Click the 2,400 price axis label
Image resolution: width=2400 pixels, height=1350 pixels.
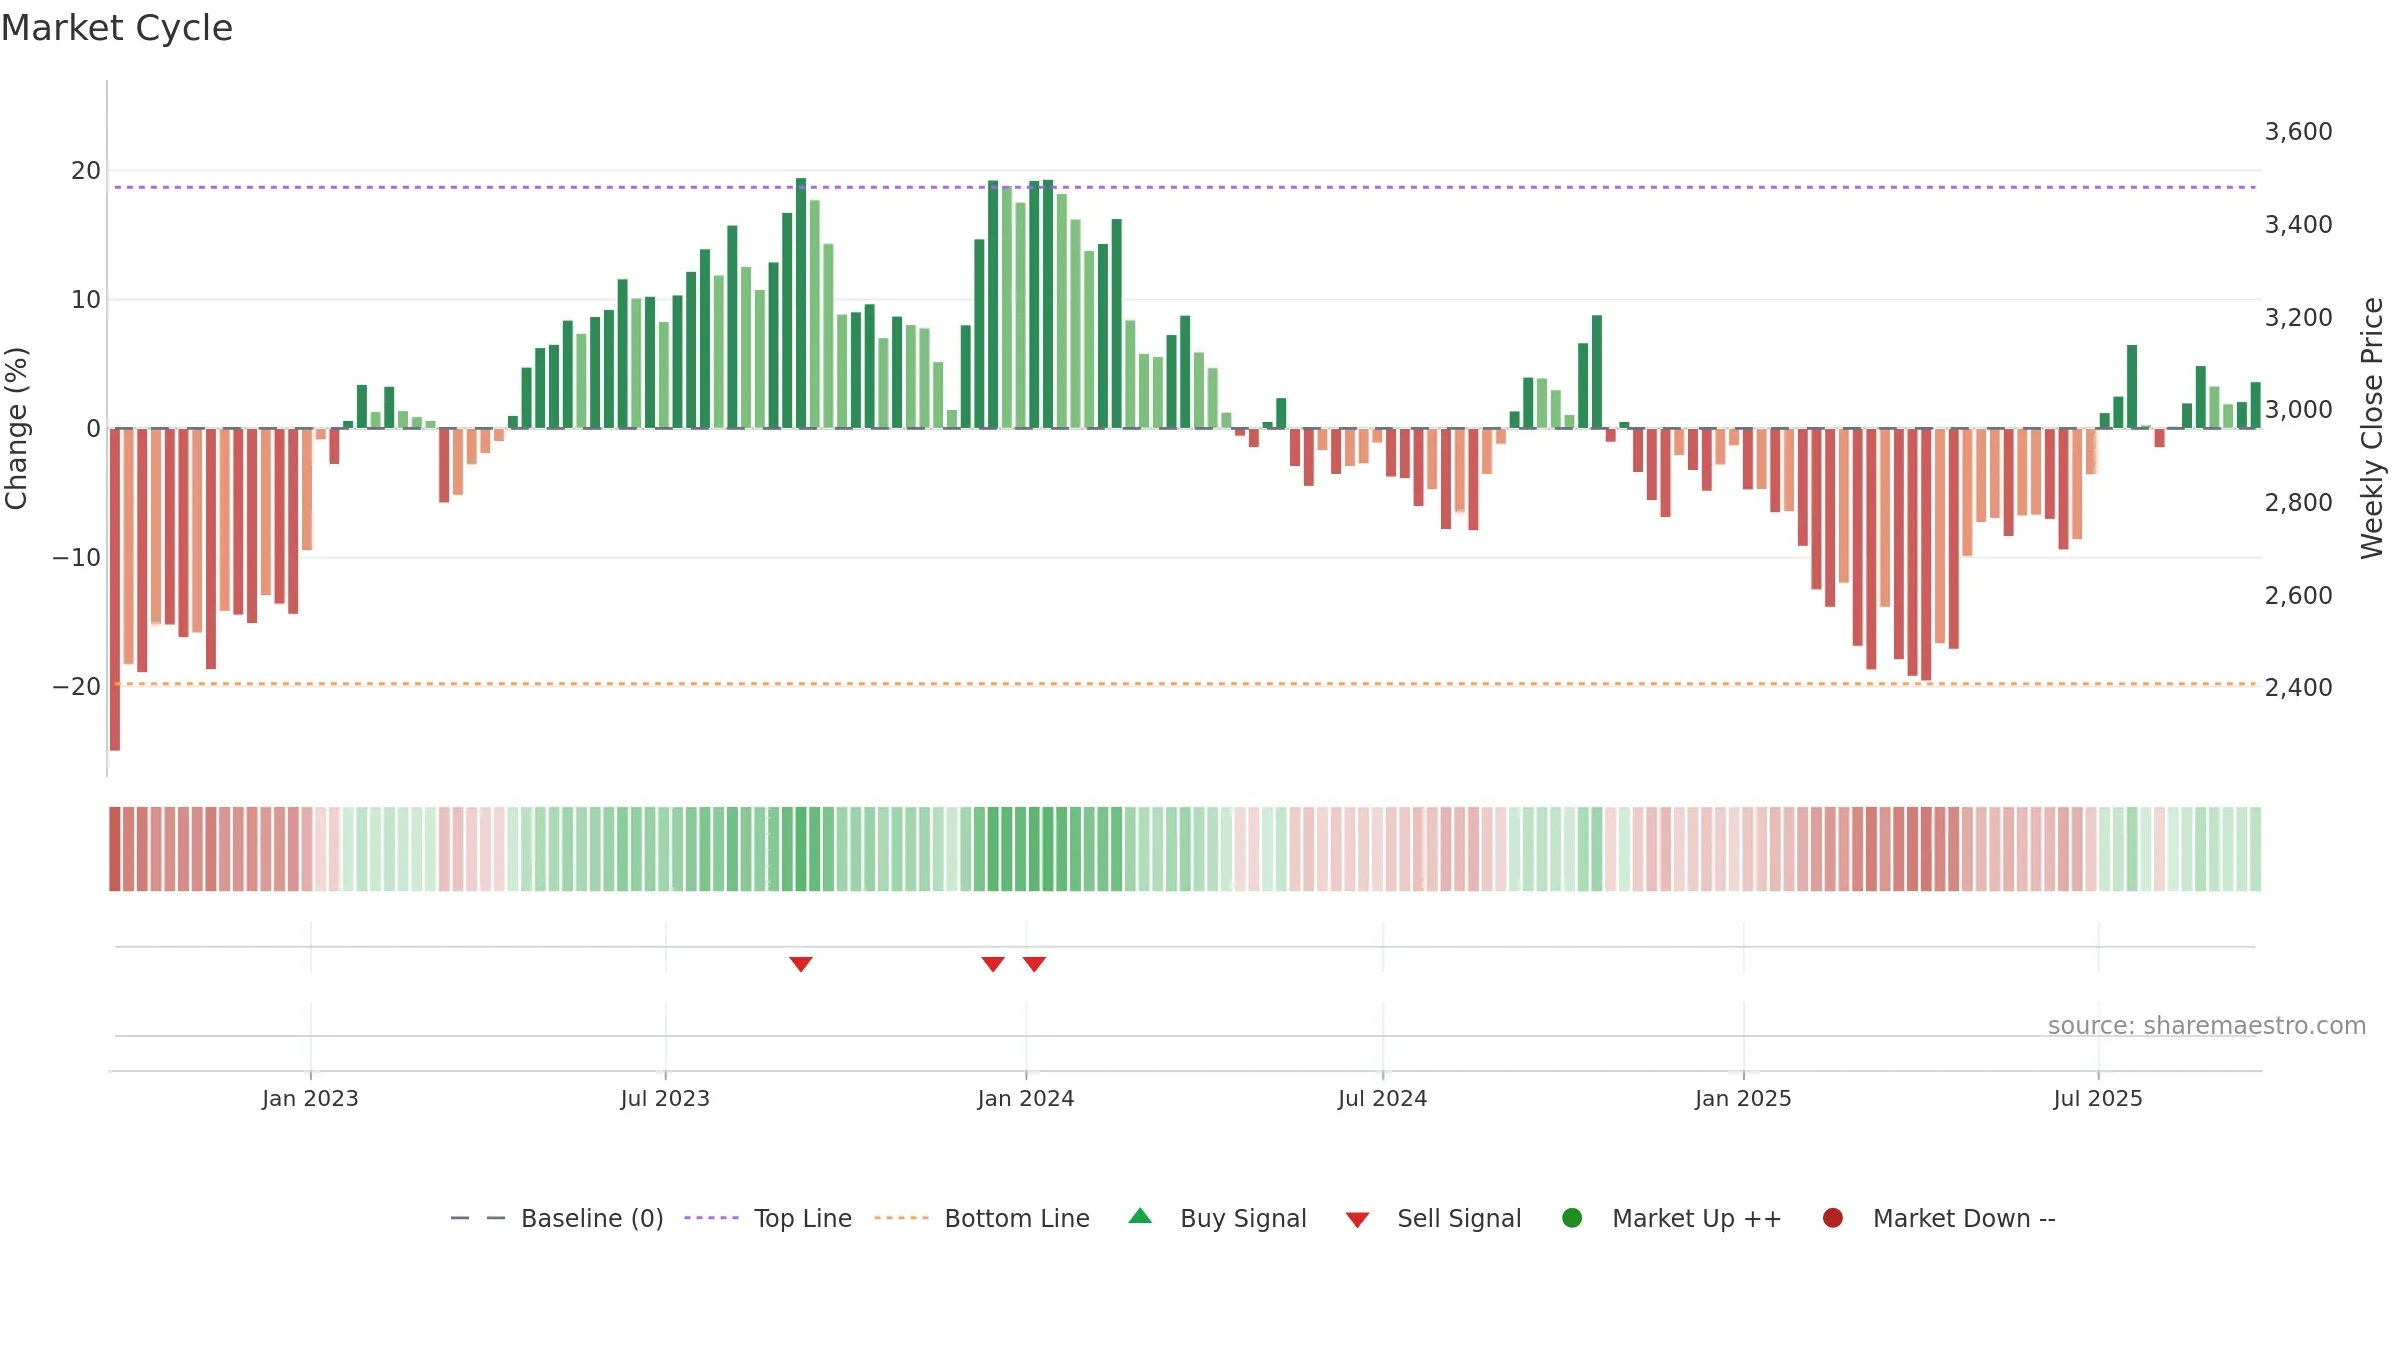tap(2298, 688)
